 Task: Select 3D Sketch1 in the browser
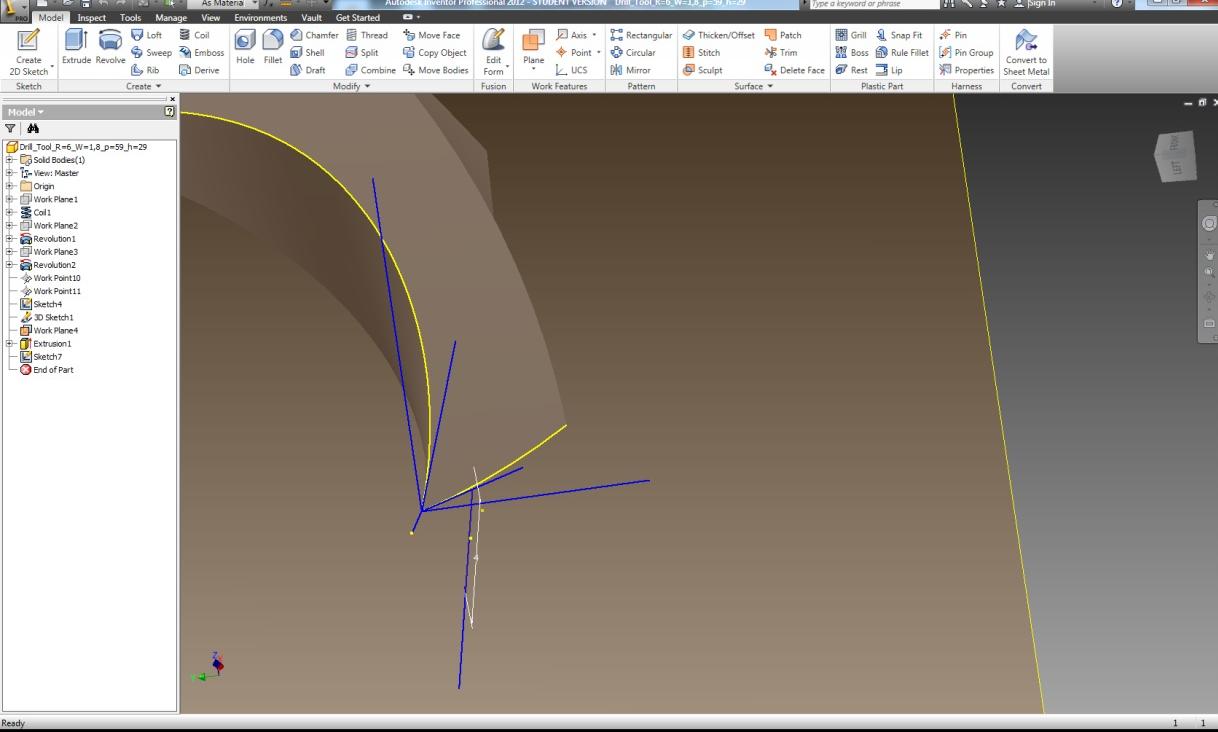tap(46, 317)
